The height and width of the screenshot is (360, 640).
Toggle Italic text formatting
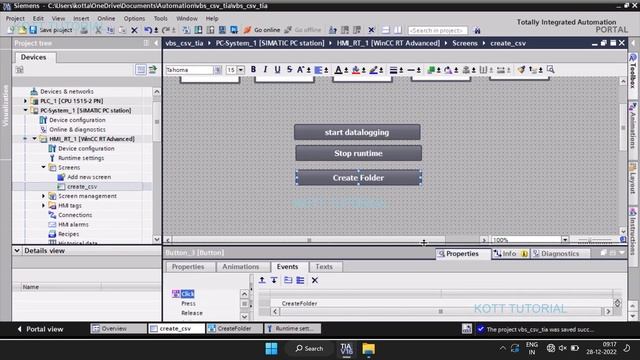click(265, 69)
